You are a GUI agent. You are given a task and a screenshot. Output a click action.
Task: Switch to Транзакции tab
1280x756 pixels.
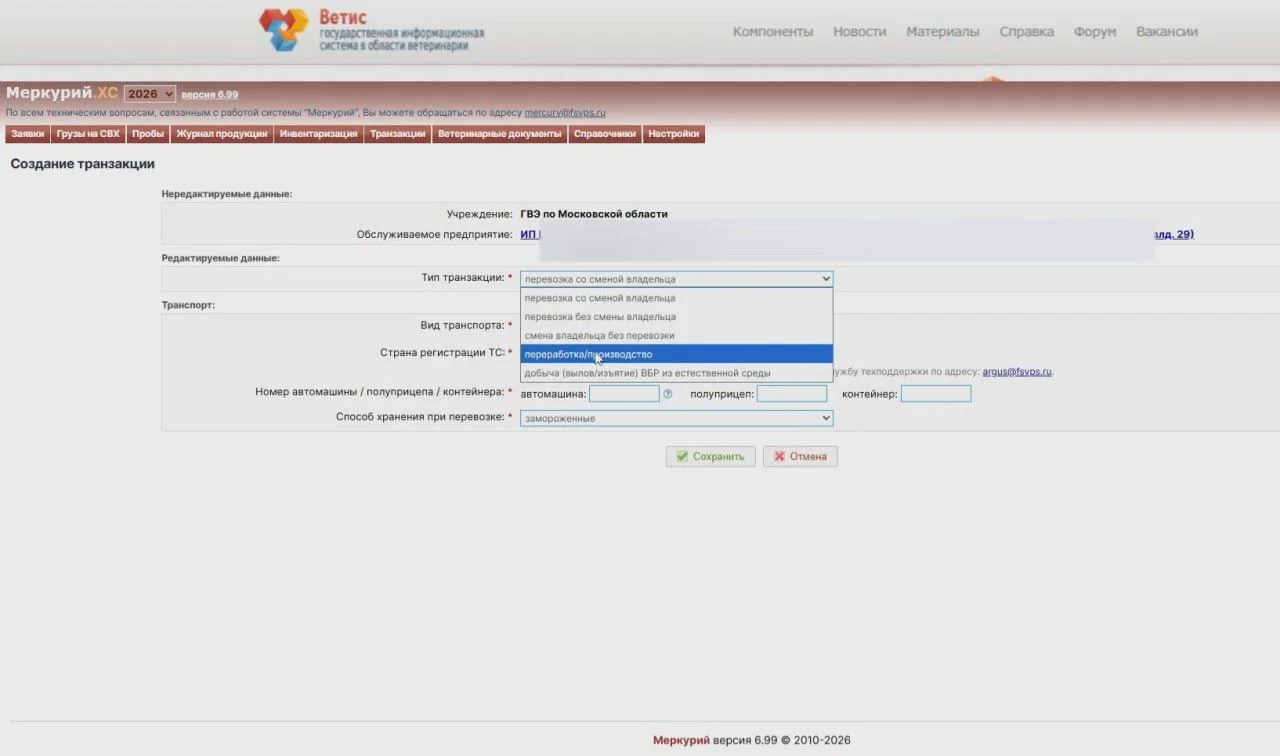pyautogui.click(x=397, y=134)
